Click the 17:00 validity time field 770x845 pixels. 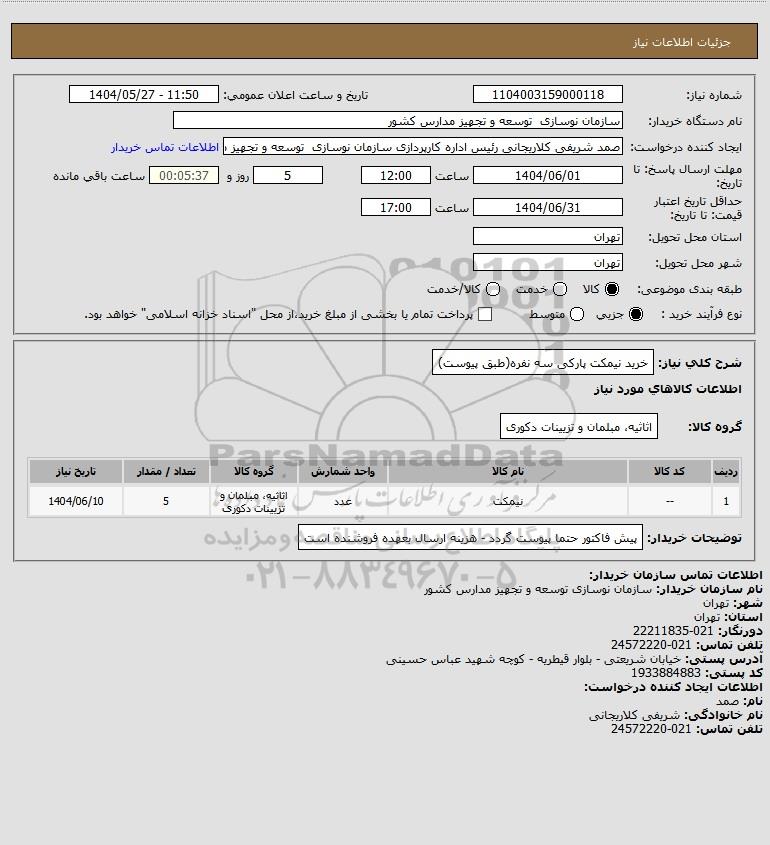[x=396, y=207]
